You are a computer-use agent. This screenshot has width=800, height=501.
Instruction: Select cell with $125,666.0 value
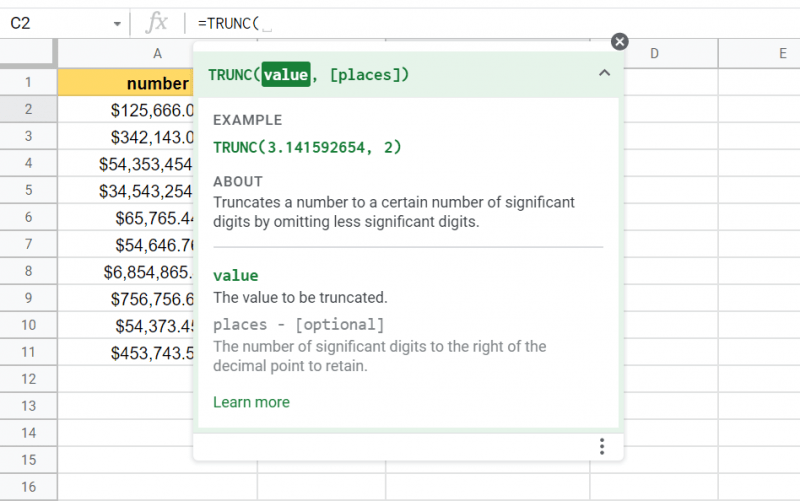pos(126,110)
